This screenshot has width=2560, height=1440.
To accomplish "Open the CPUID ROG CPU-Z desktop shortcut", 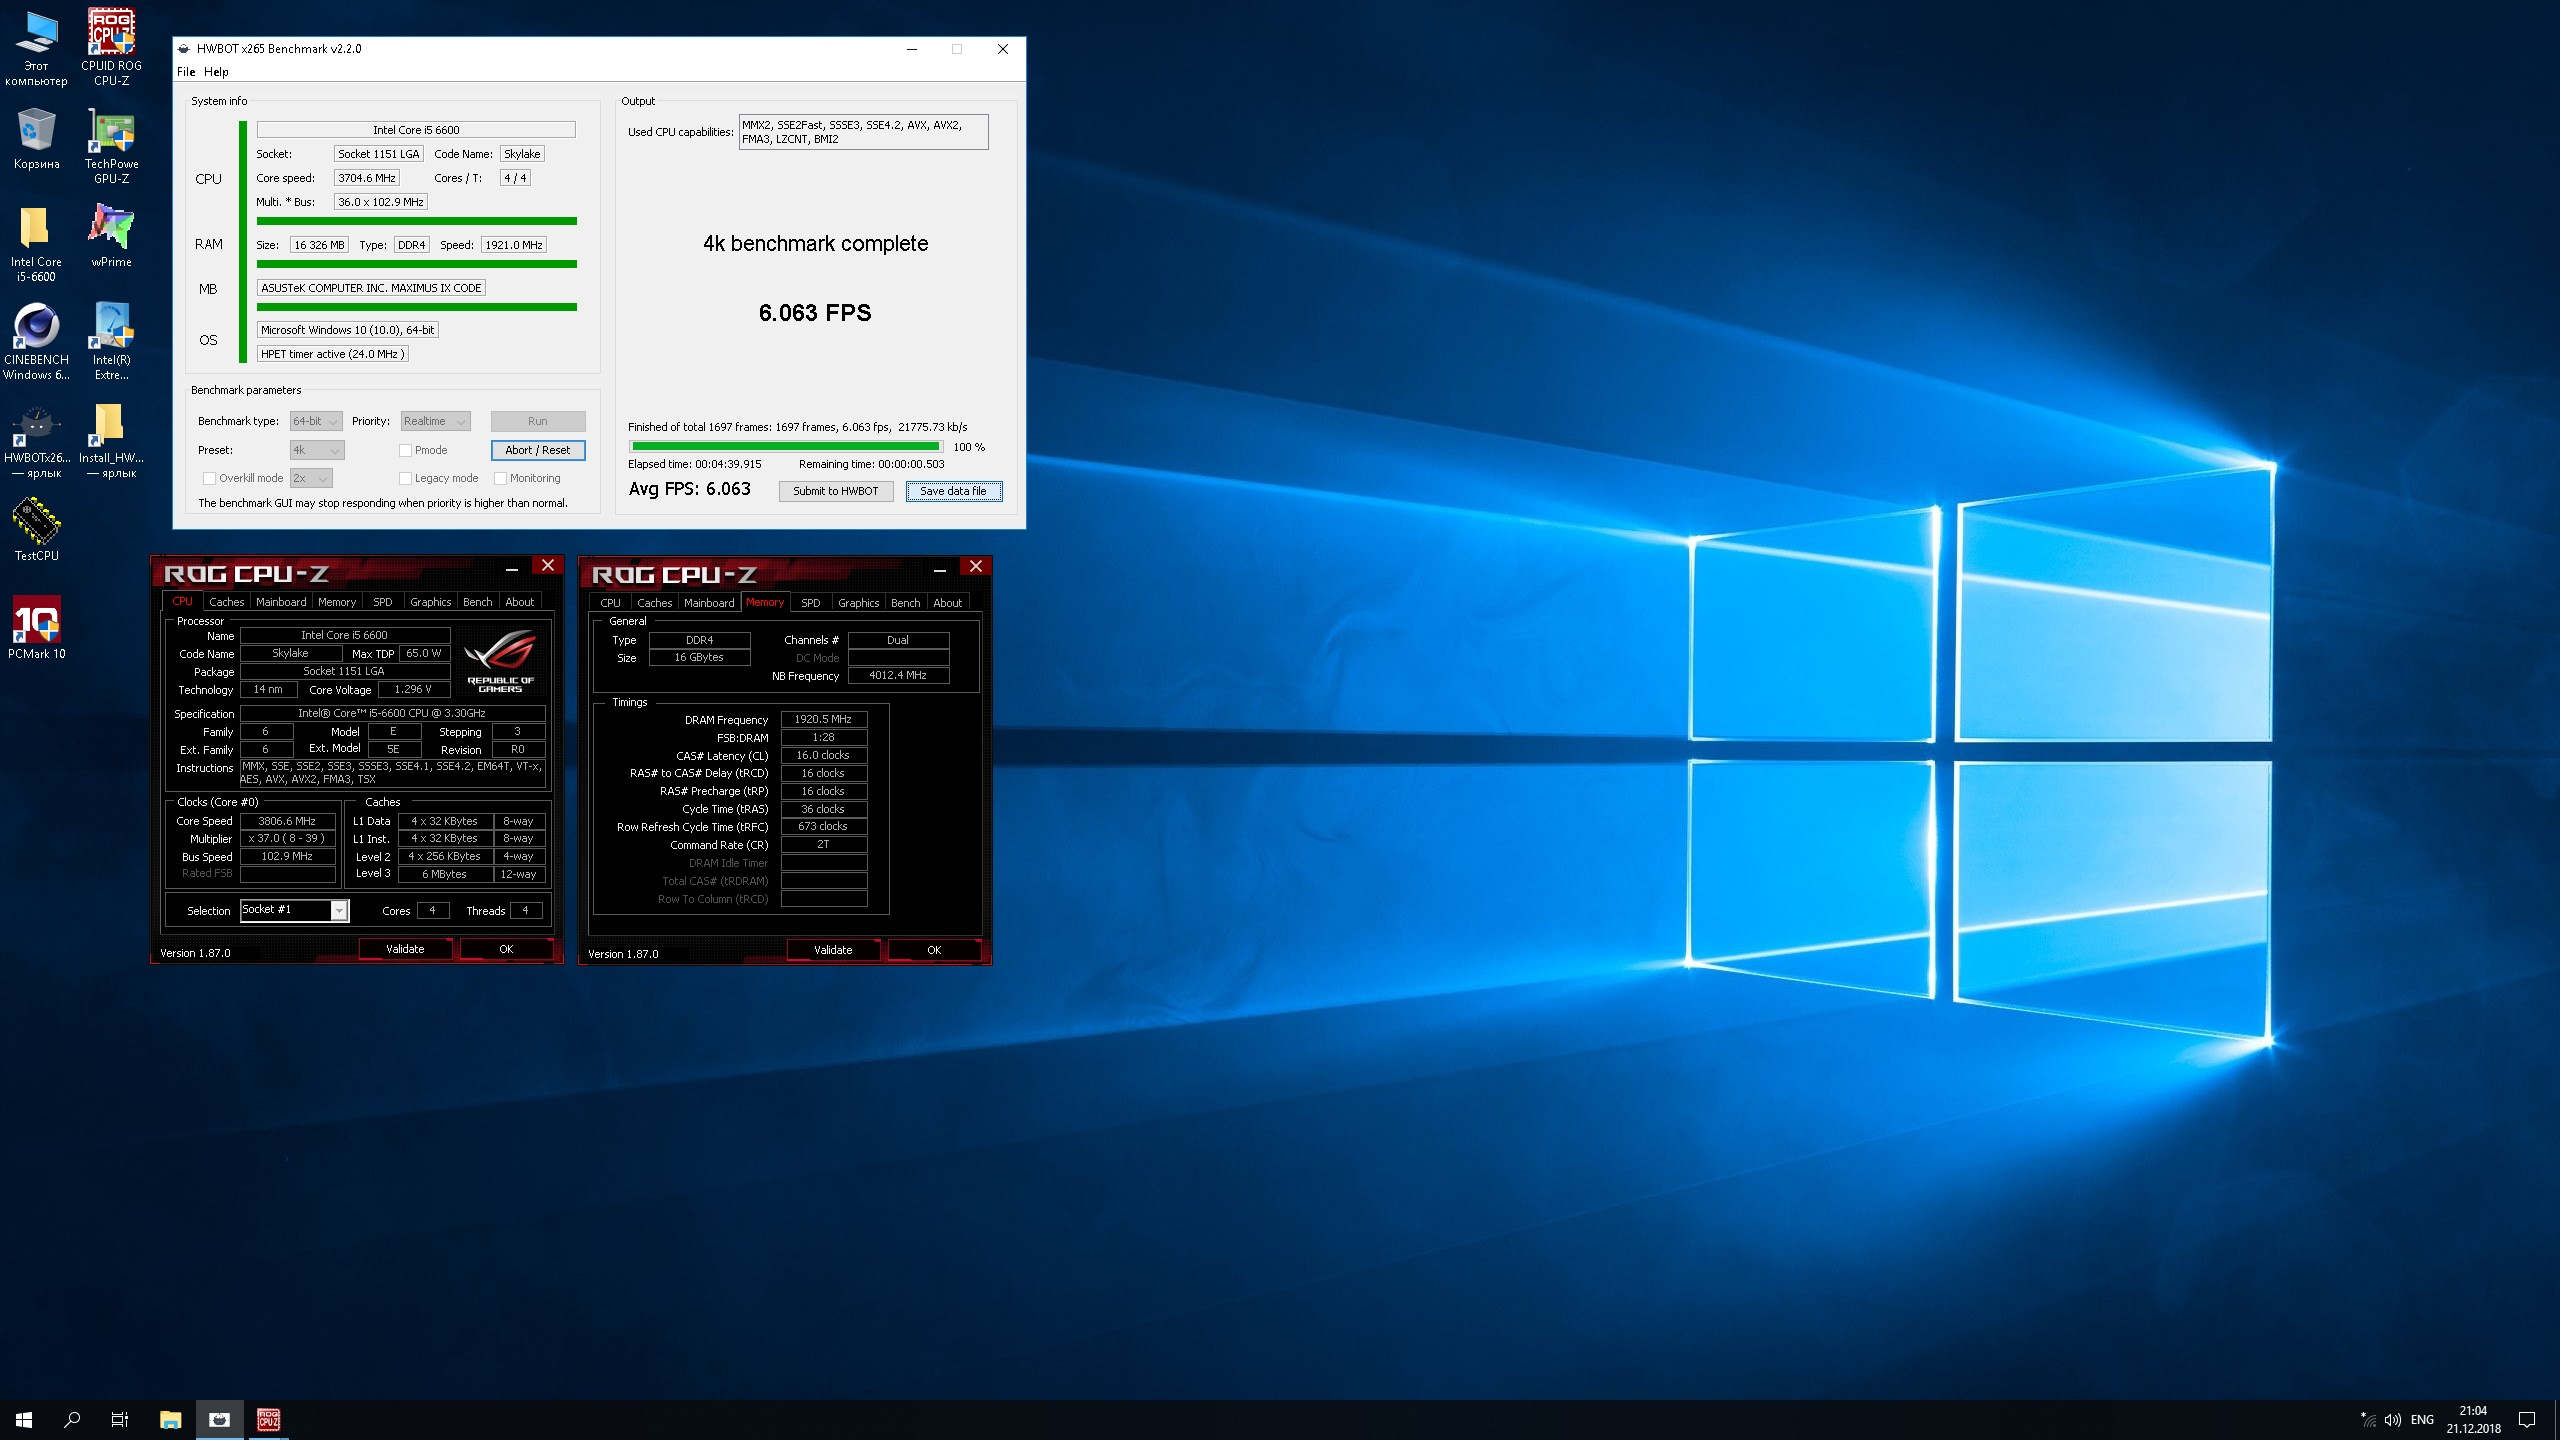I will pos(111,48).
